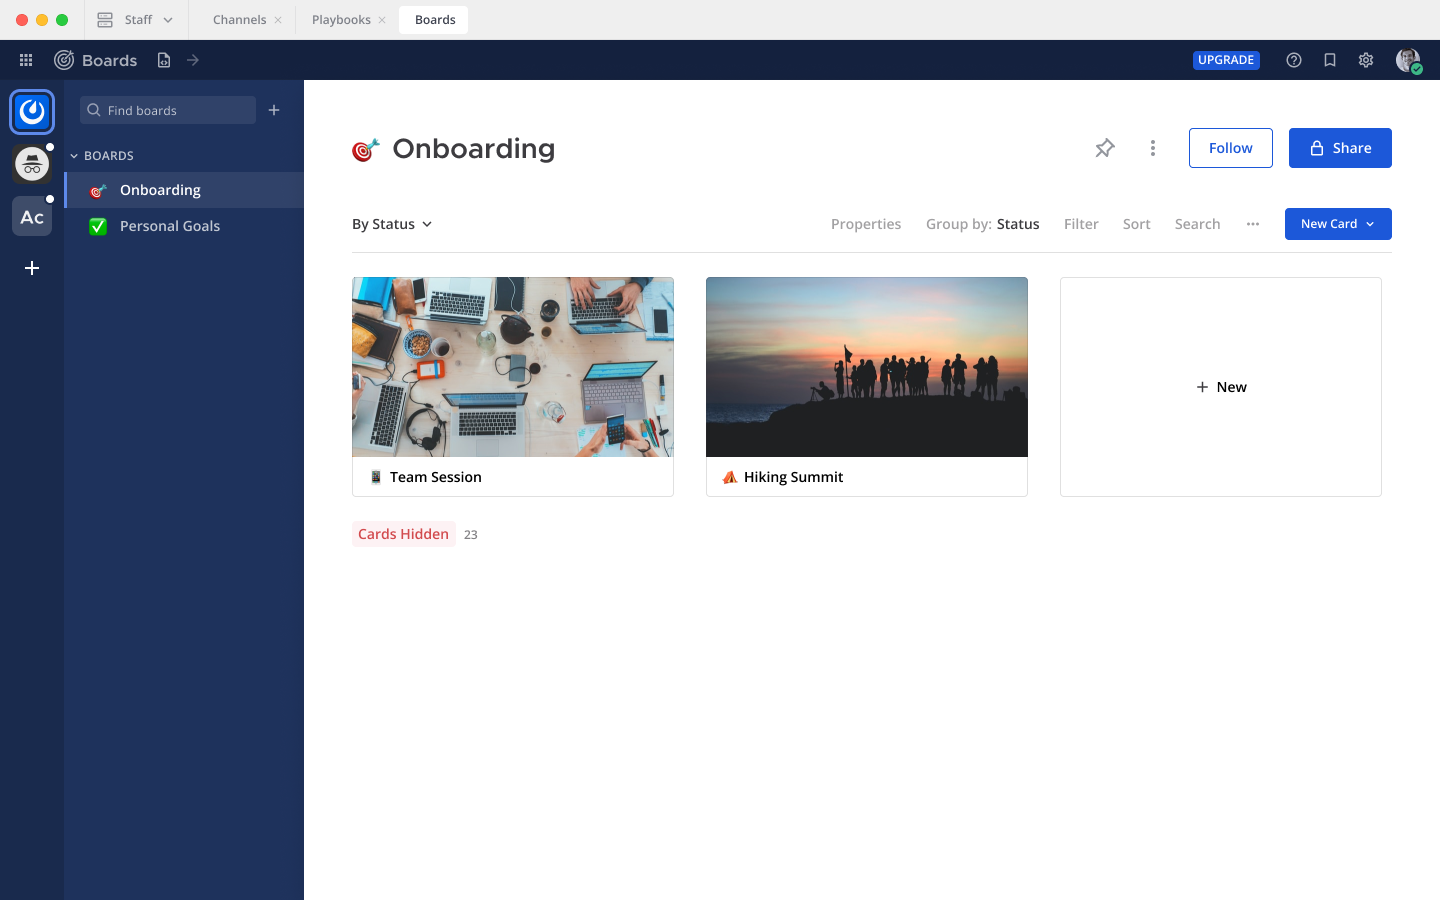The image size is (1440, 900).
Task: Follow the Onboarding board
Action: coord(1230,147)
